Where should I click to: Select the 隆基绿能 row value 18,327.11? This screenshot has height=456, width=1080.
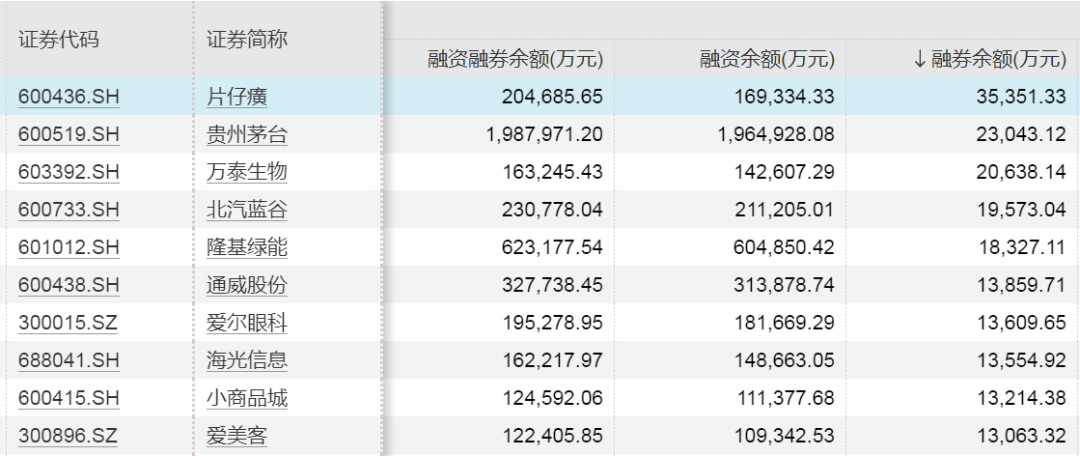pos(1021,247)
